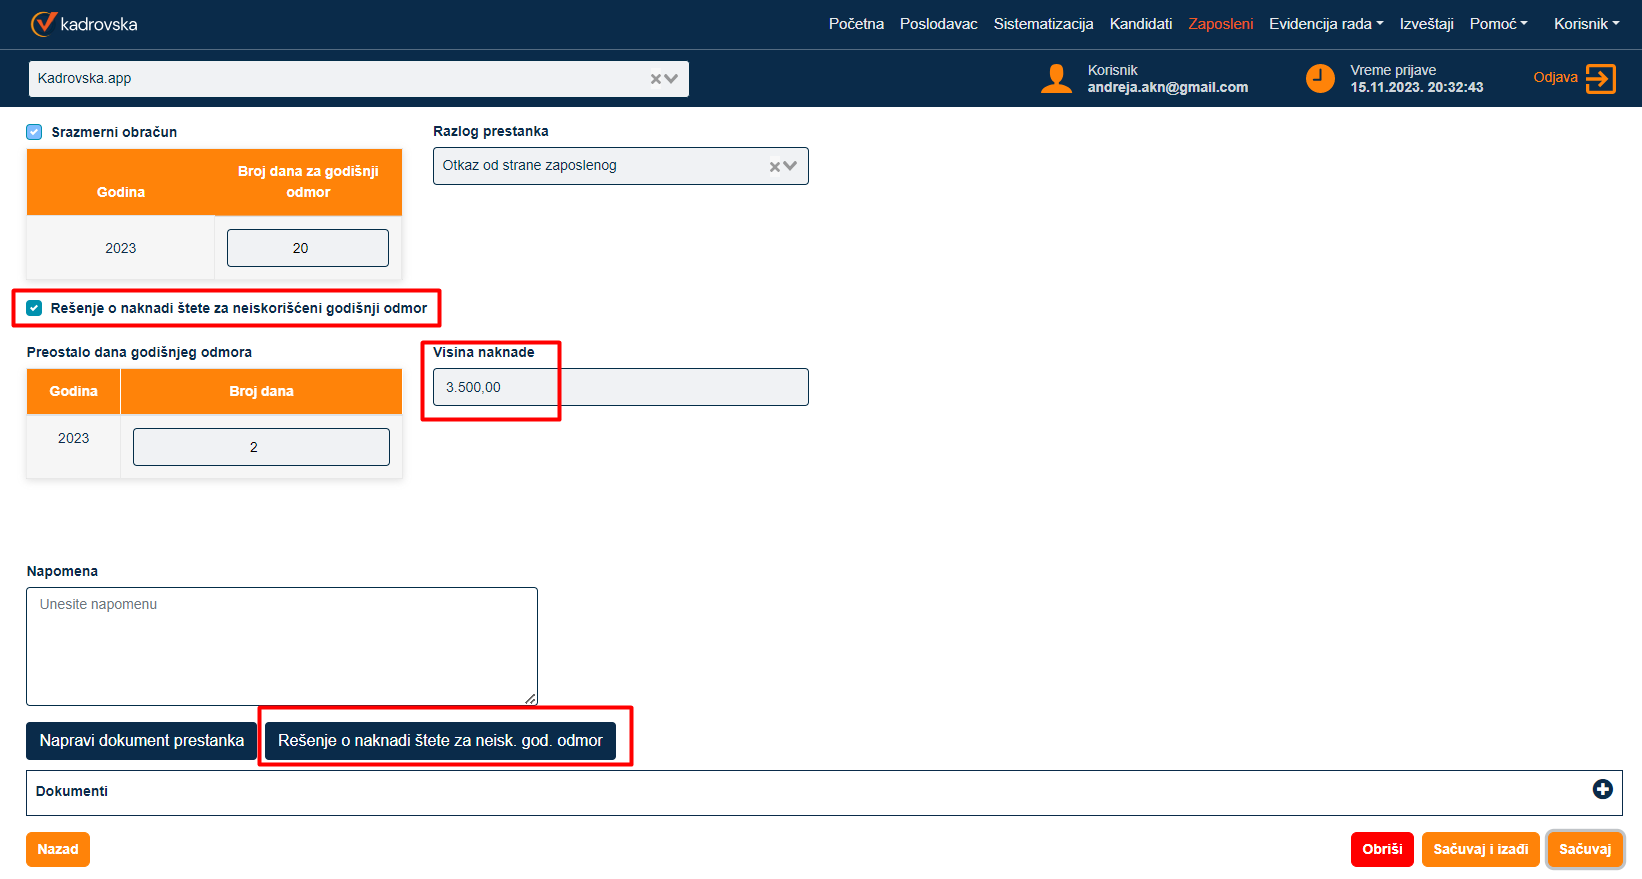Click the orange user profile icon
This screenshot has width=1642, height=879.
(1056, 79)
